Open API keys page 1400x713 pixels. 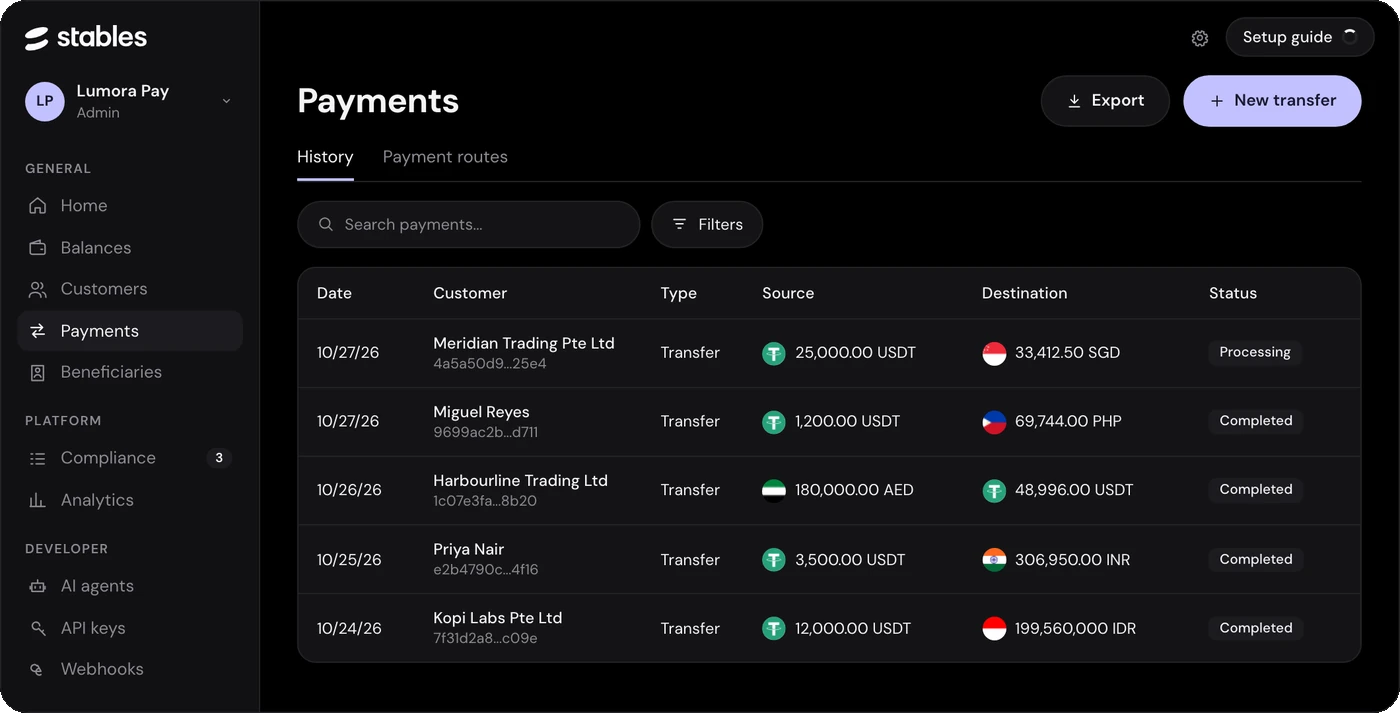click(x=130, y=628)
